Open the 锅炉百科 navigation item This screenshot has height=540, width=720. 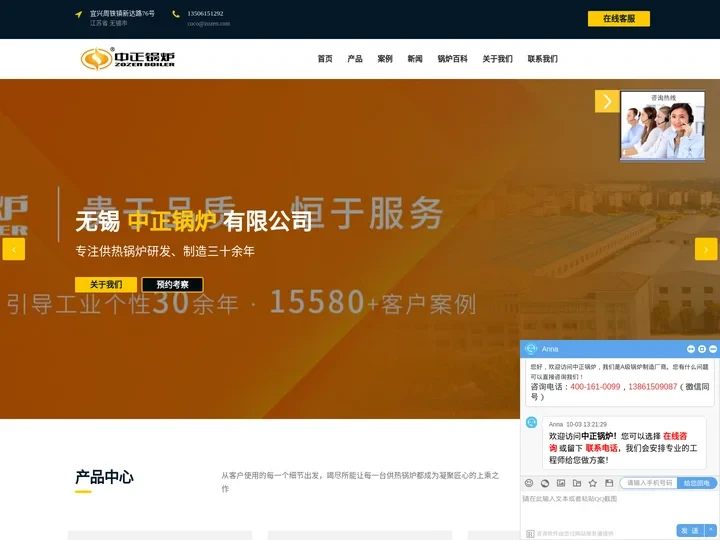452,59
